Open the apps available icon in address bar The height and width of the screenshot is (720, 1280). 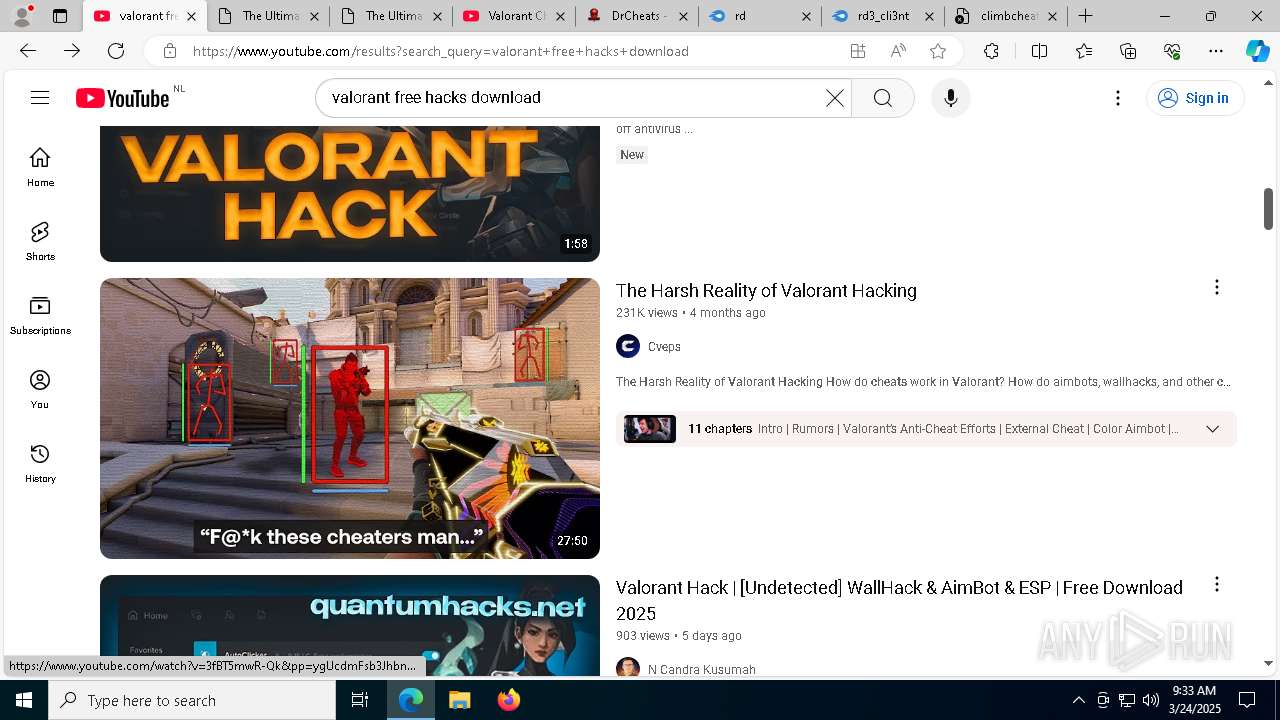coord(857,51)
